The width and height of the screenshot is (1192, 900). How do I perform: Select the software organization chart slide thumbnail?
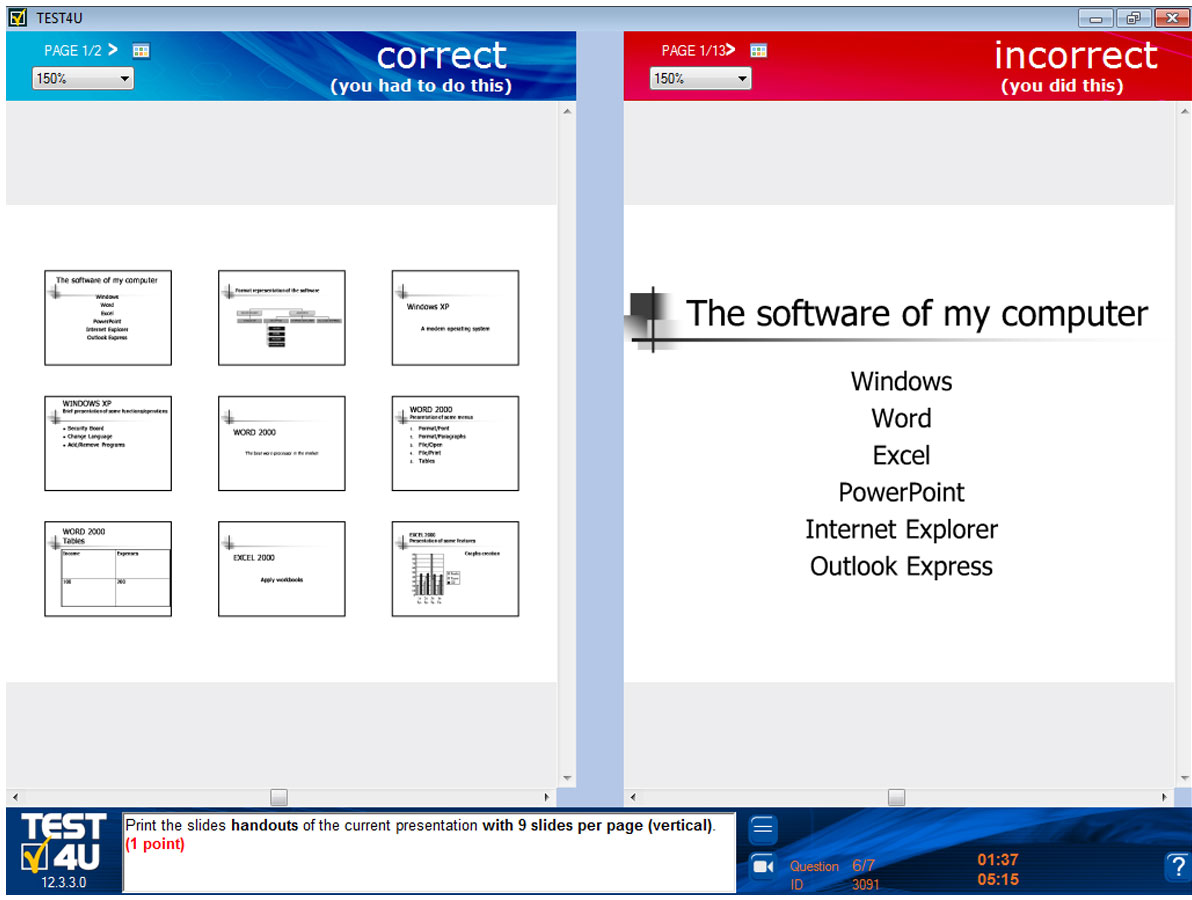[281, 318]
